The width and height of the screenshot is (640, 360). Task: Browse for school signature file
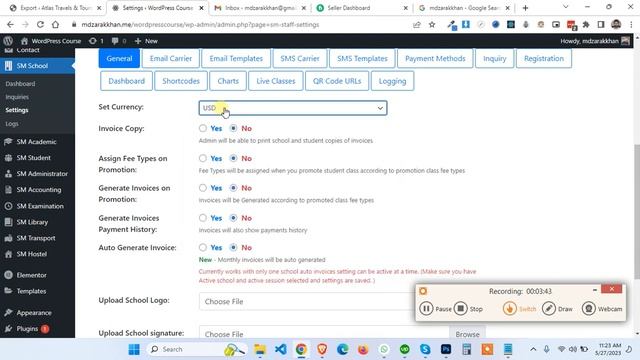(467, 334)
